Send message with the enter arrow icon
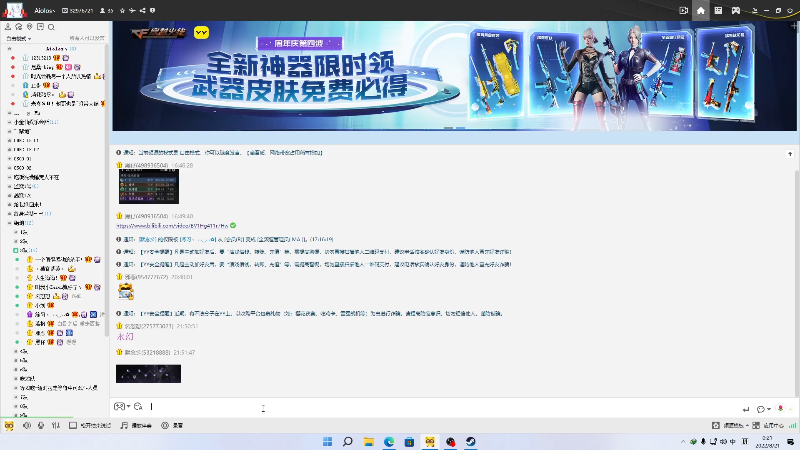Viewport: 800px width, 450px height. (746, 409)
